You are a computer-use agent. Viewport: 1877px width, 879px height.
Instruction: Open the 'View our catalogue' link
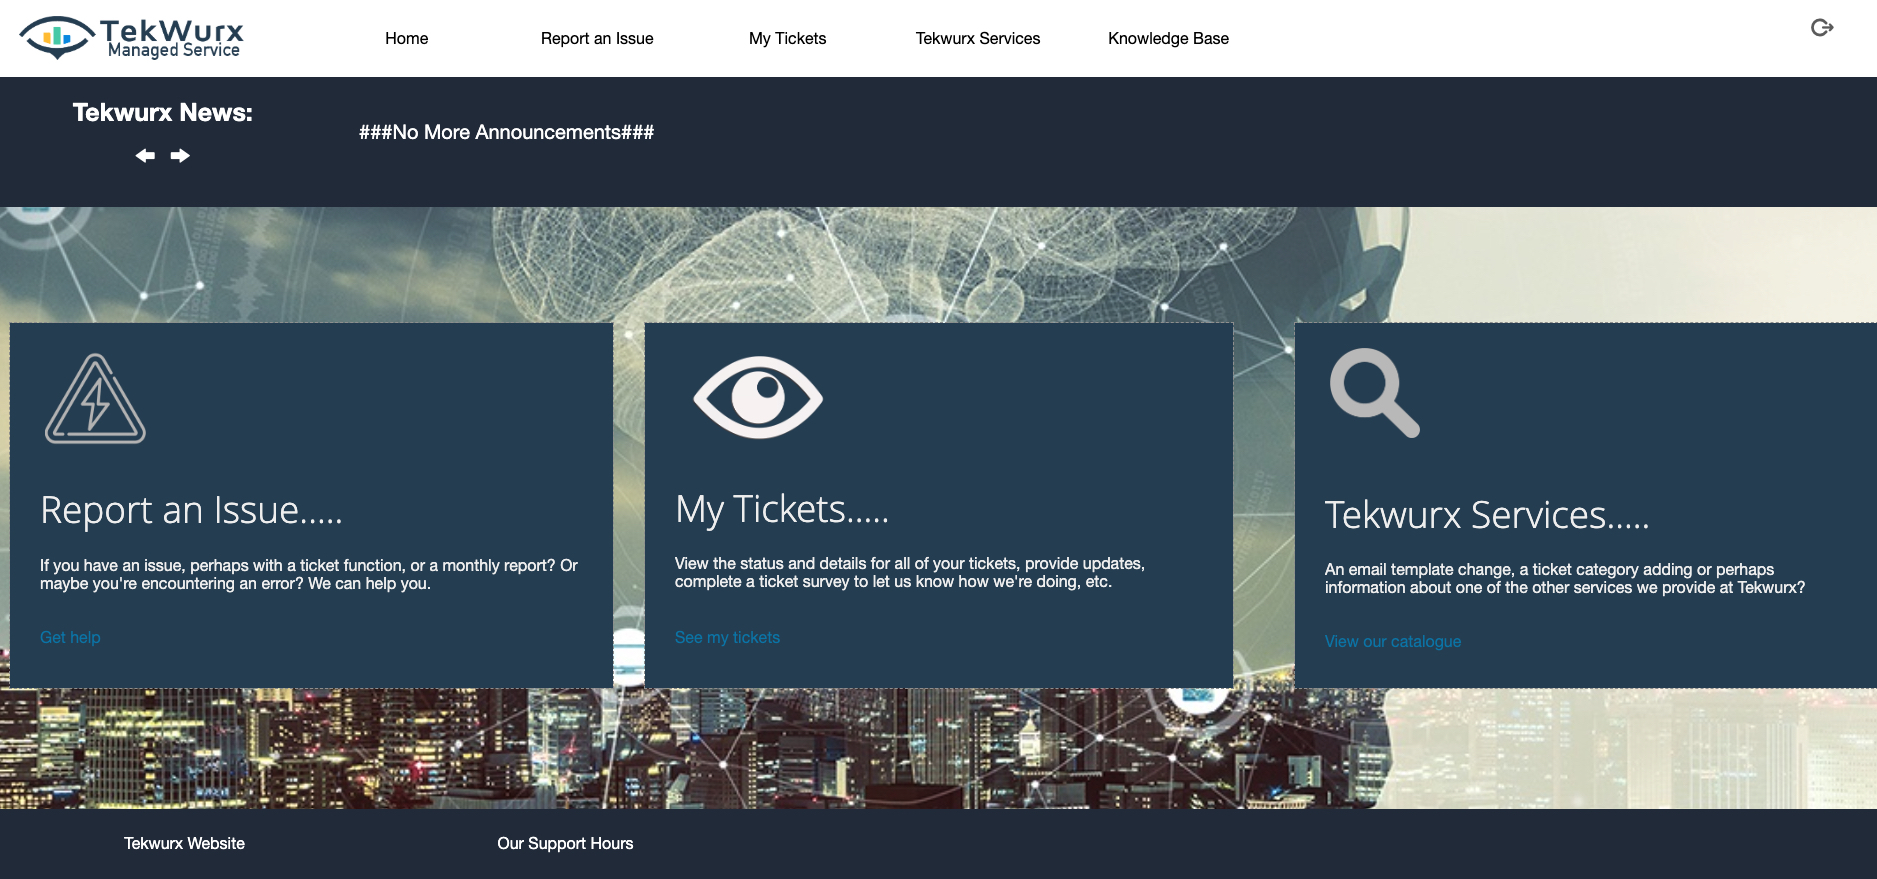click(x=1392, y=641)
